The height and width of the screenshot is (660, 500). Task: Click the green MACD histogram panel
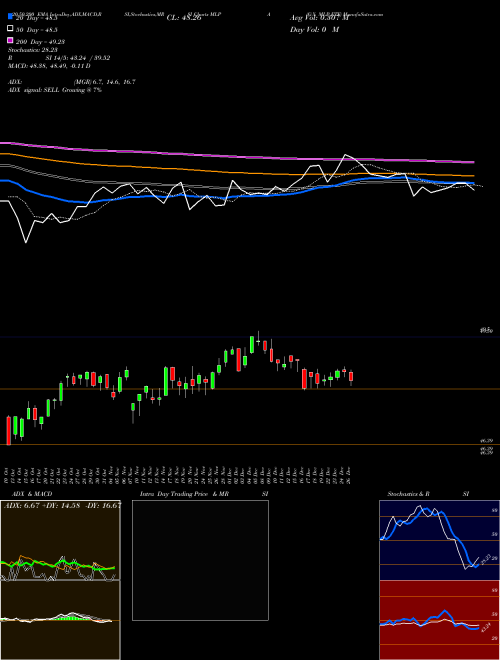(60, 620)
